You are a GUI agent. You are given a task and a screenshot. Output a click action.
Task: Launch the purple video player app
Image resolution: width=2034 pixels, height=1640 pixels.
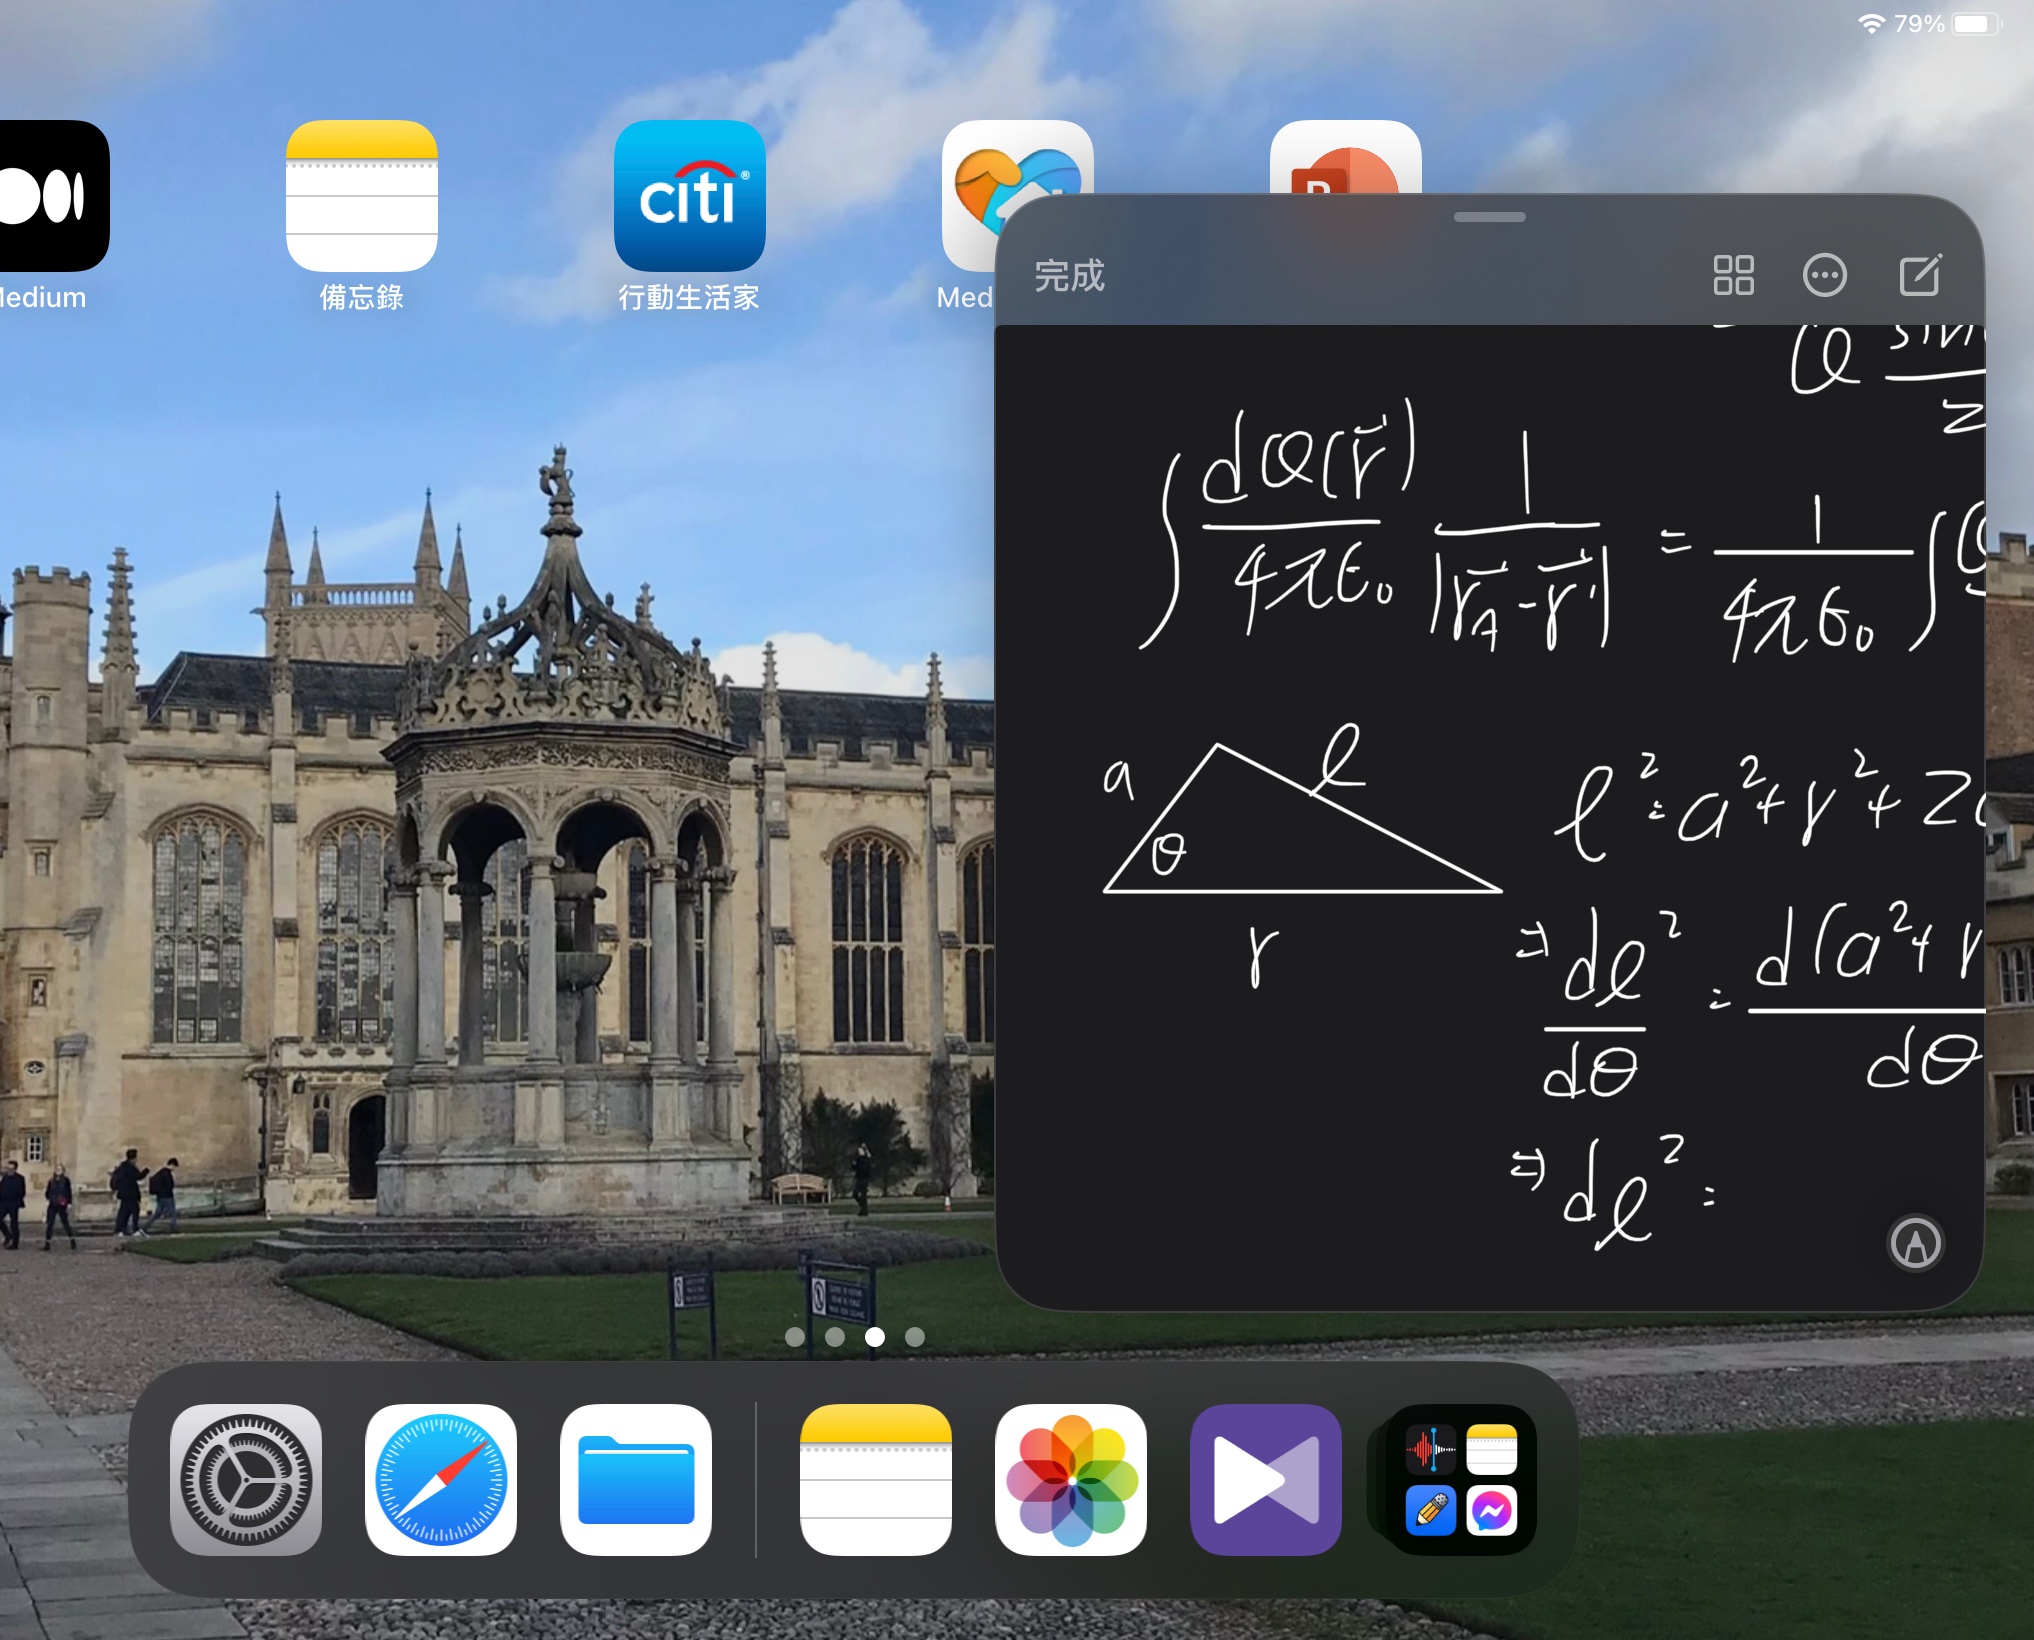coord(1265,1479)
